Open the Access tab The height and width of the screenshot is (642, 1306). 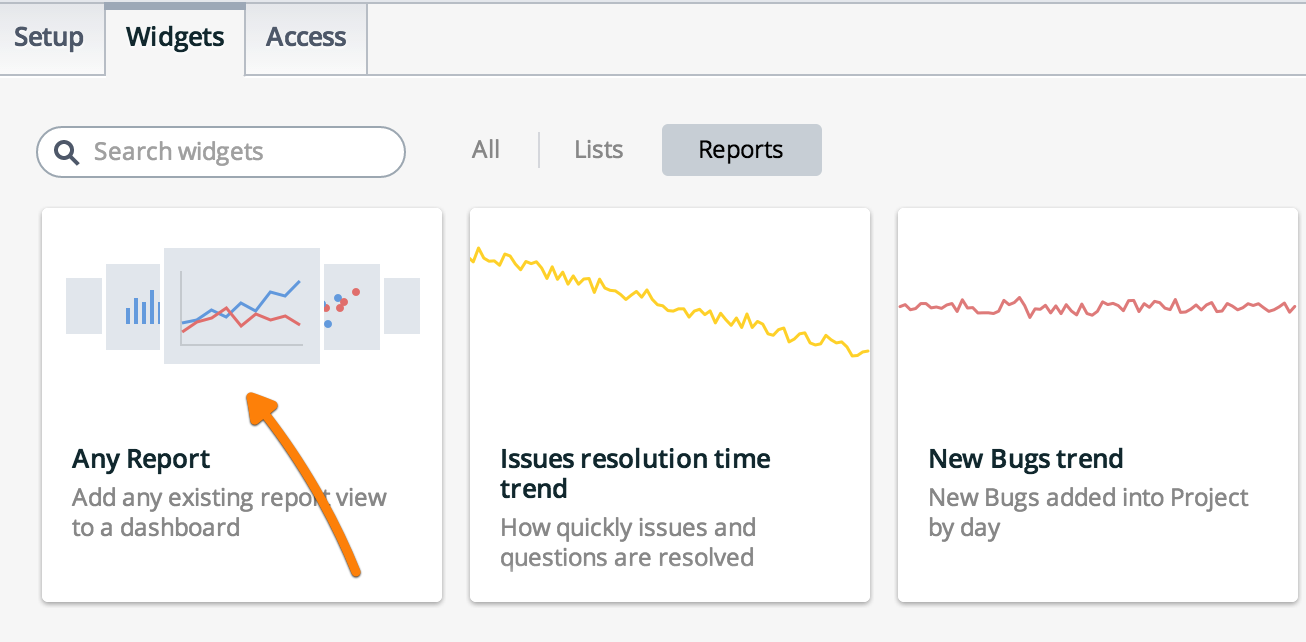(305, 38)
